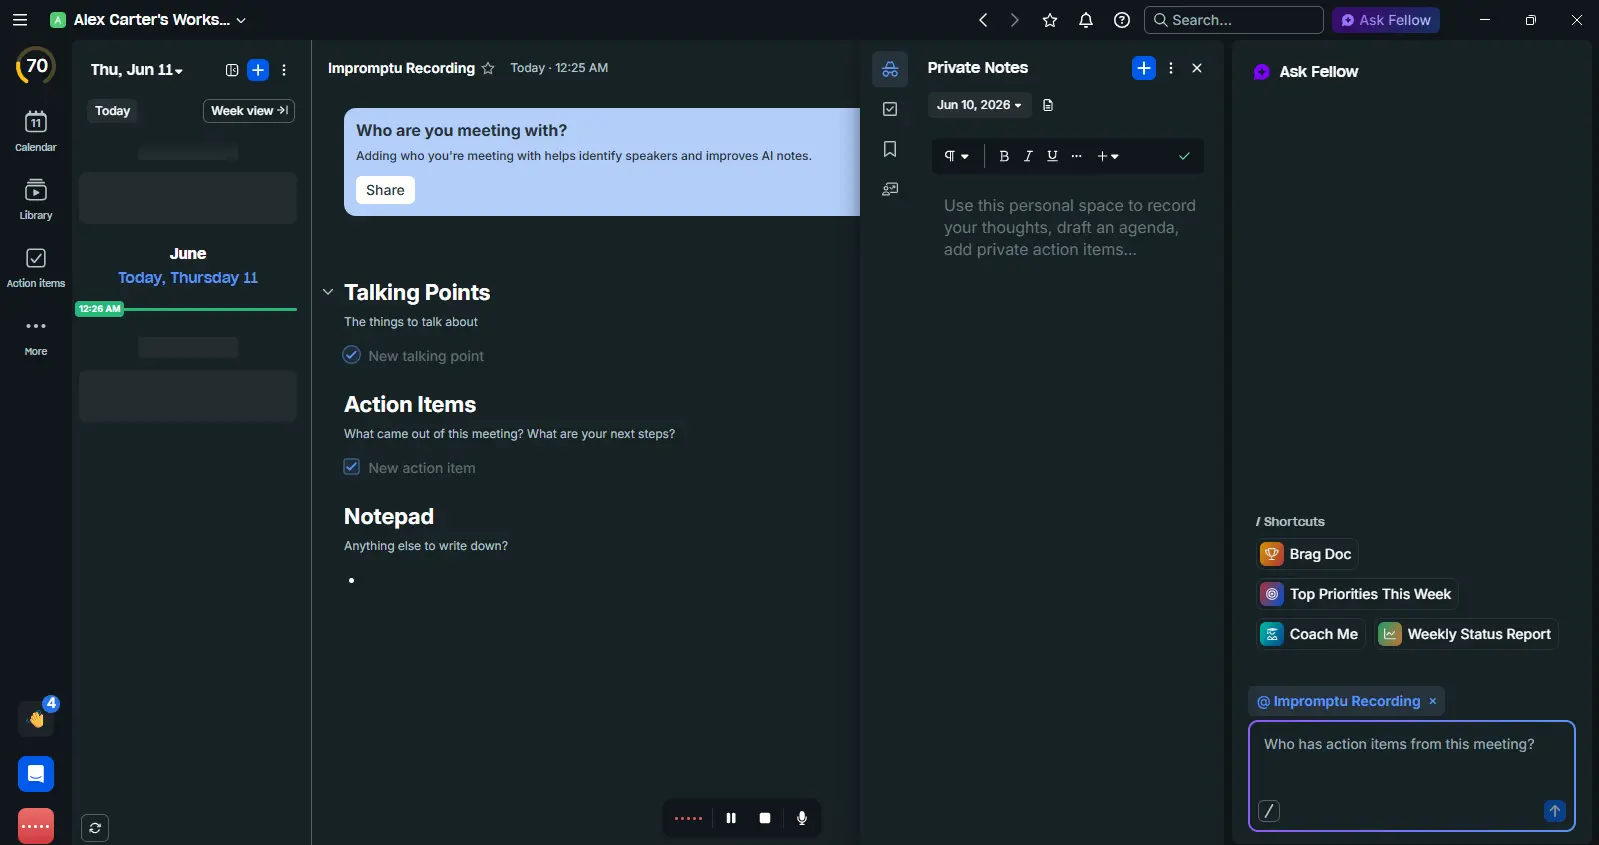Open the paragraph style dropdown
Viewport: 1599px width, 845px height.
957,156
